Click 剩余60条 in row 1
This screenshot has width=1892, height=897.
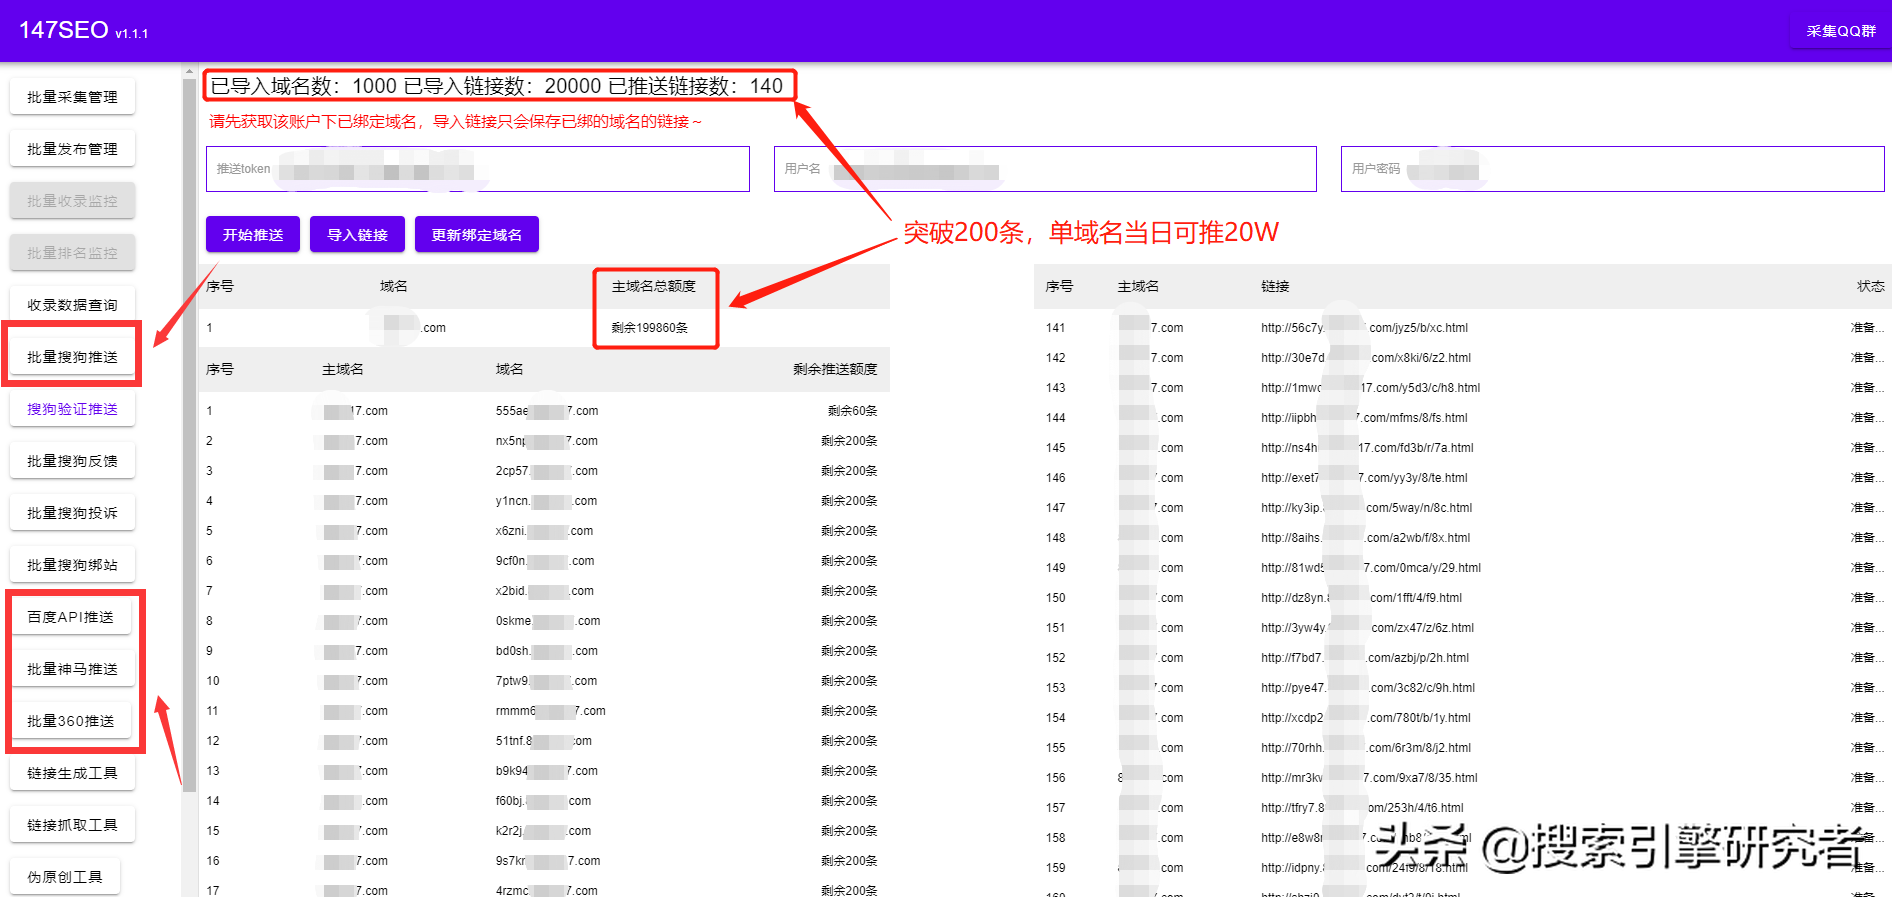tap(852, 411)
